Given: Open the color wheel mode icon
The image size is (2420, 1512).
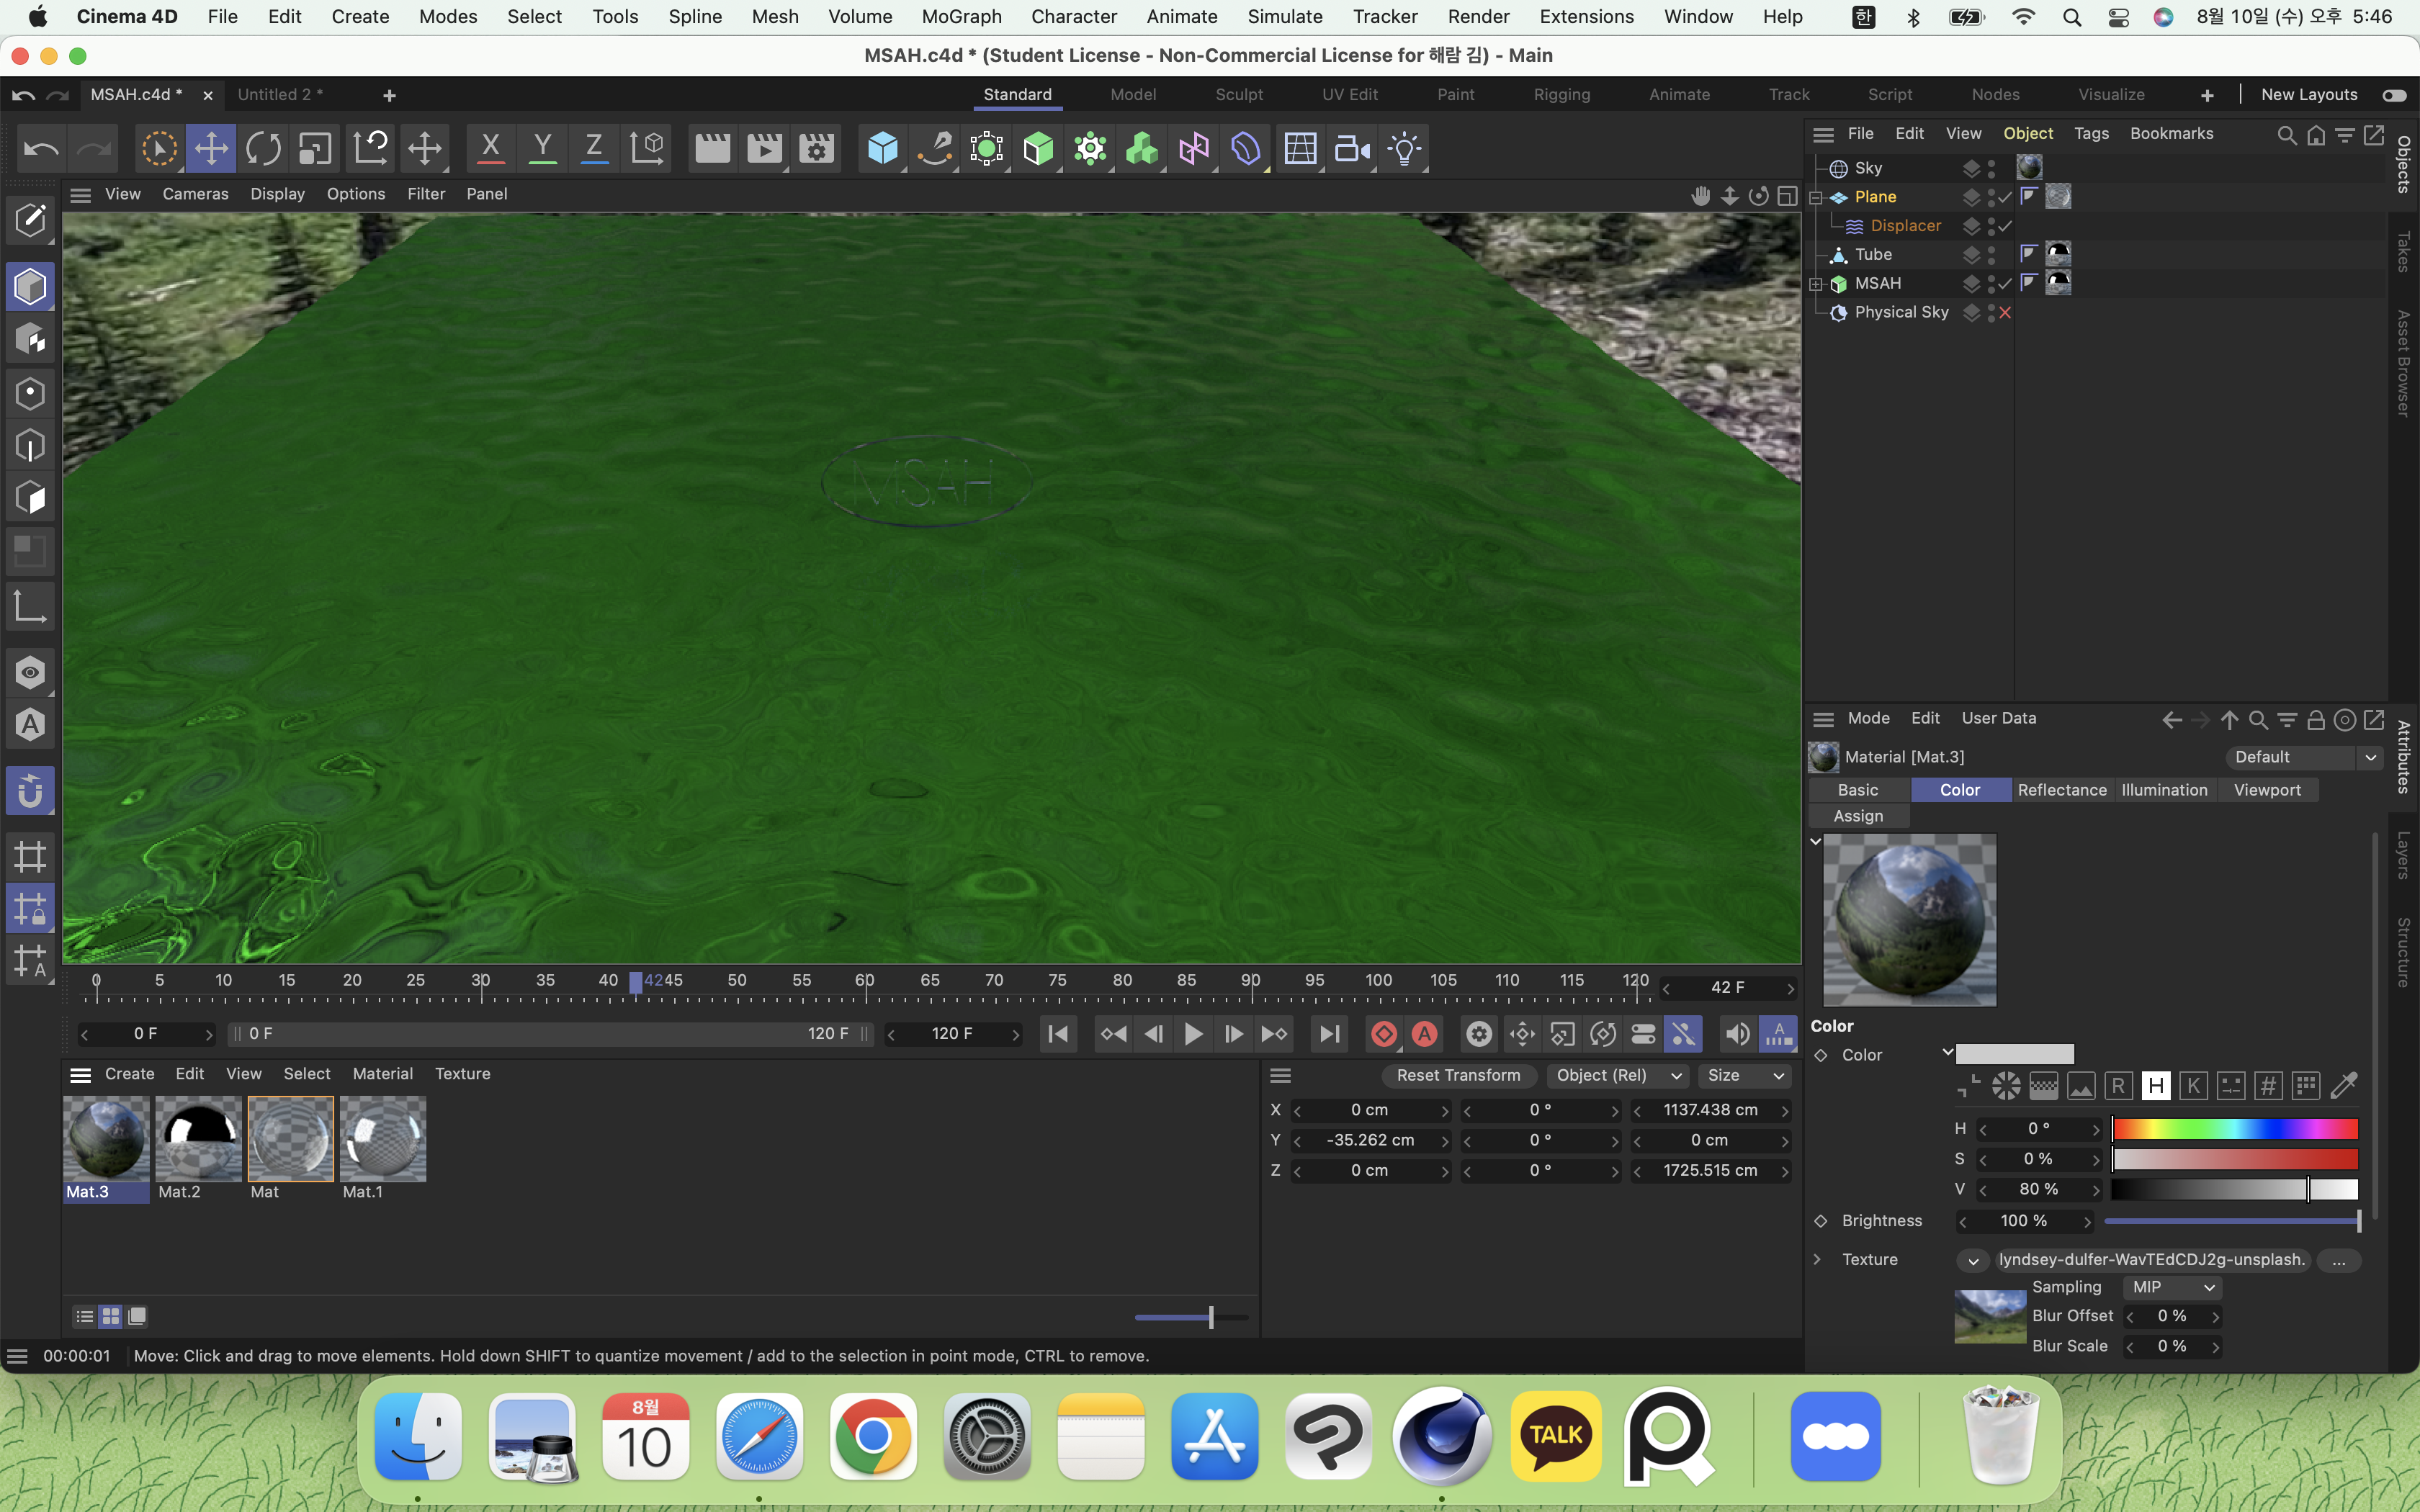Looking at the screenshot, I should 2006,1086.
